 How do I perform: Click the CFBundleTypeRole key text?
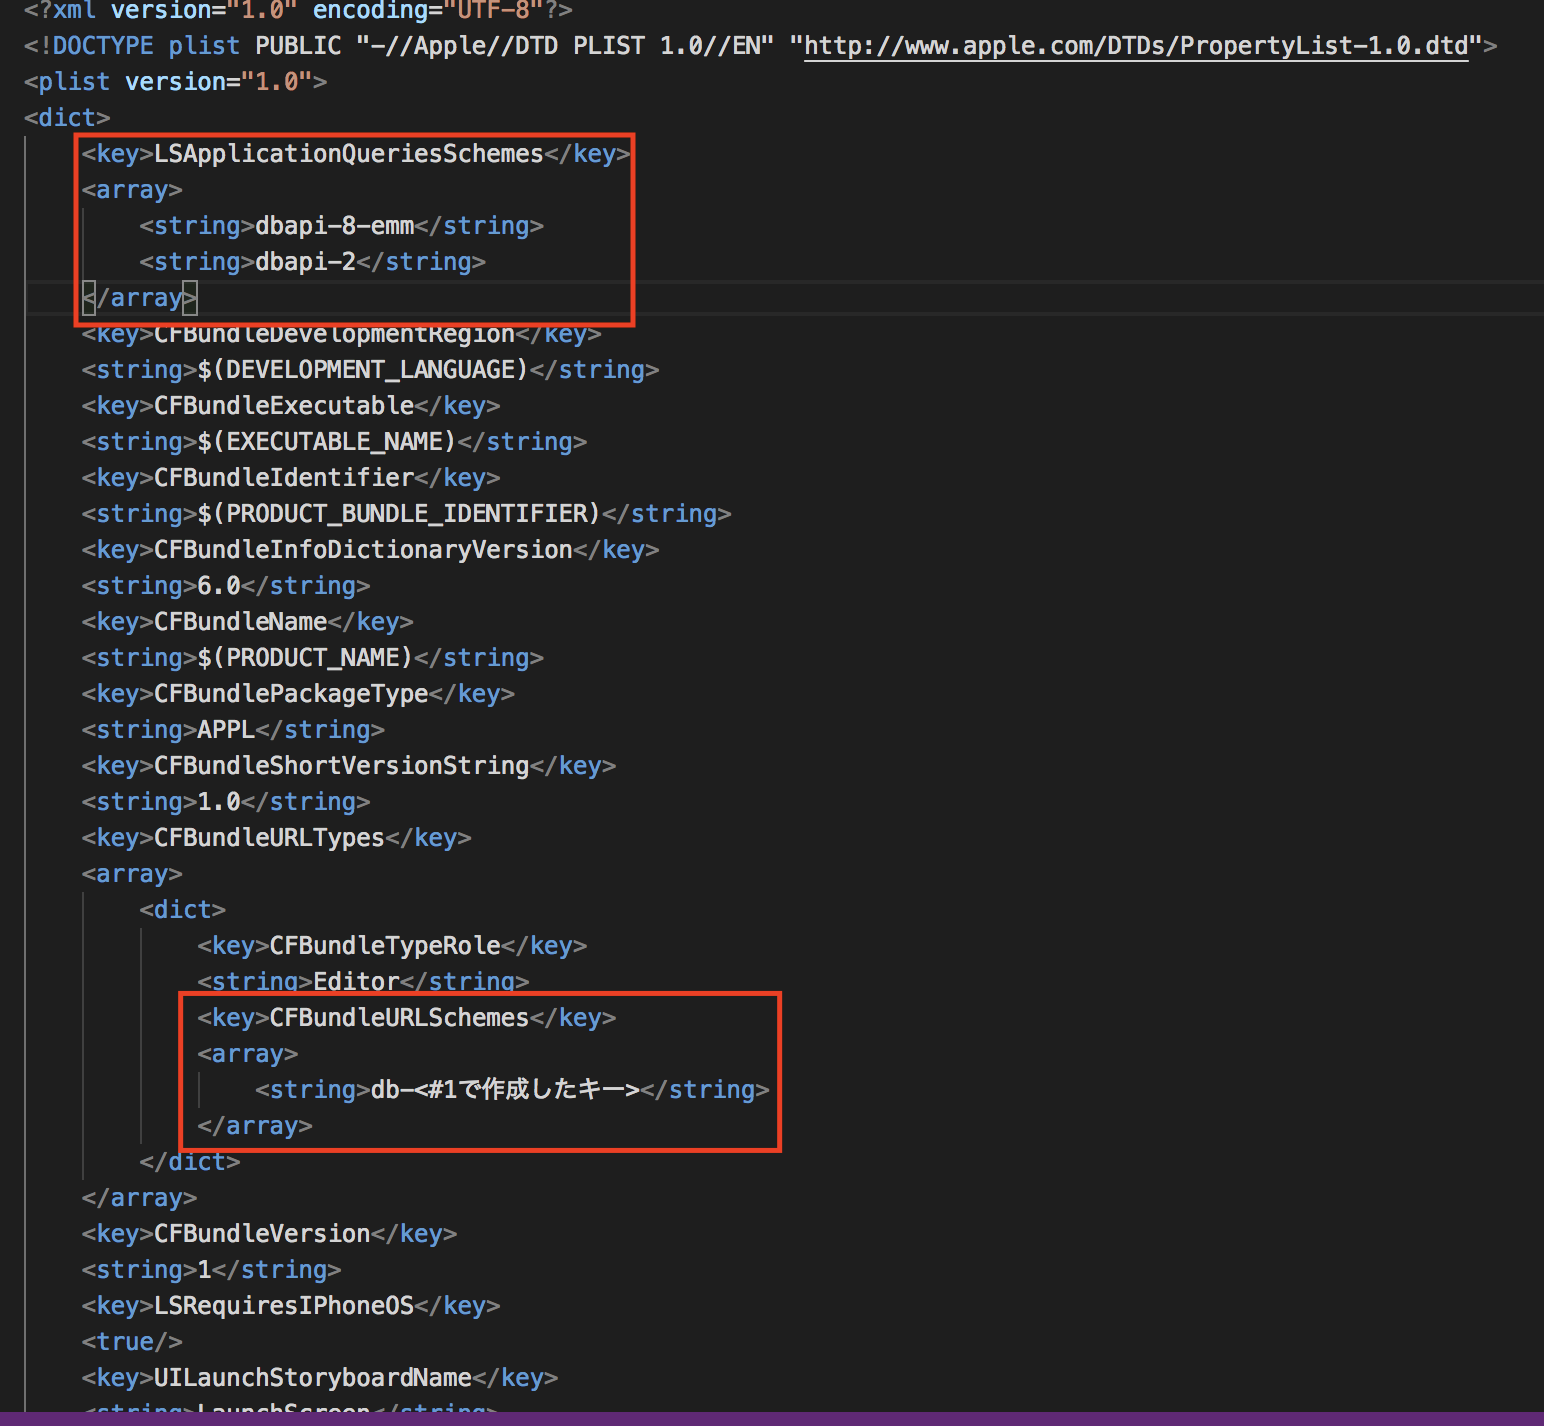click(x=385, y=946)
